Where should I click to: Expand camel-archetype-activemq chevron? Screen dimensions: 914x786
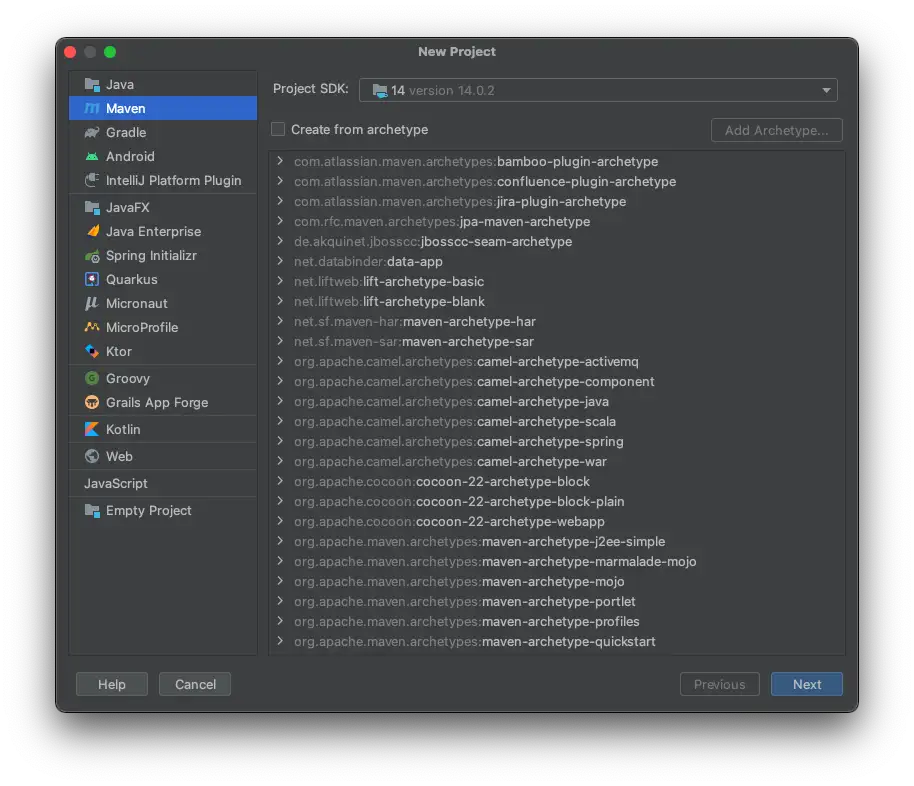coord(280,361)
